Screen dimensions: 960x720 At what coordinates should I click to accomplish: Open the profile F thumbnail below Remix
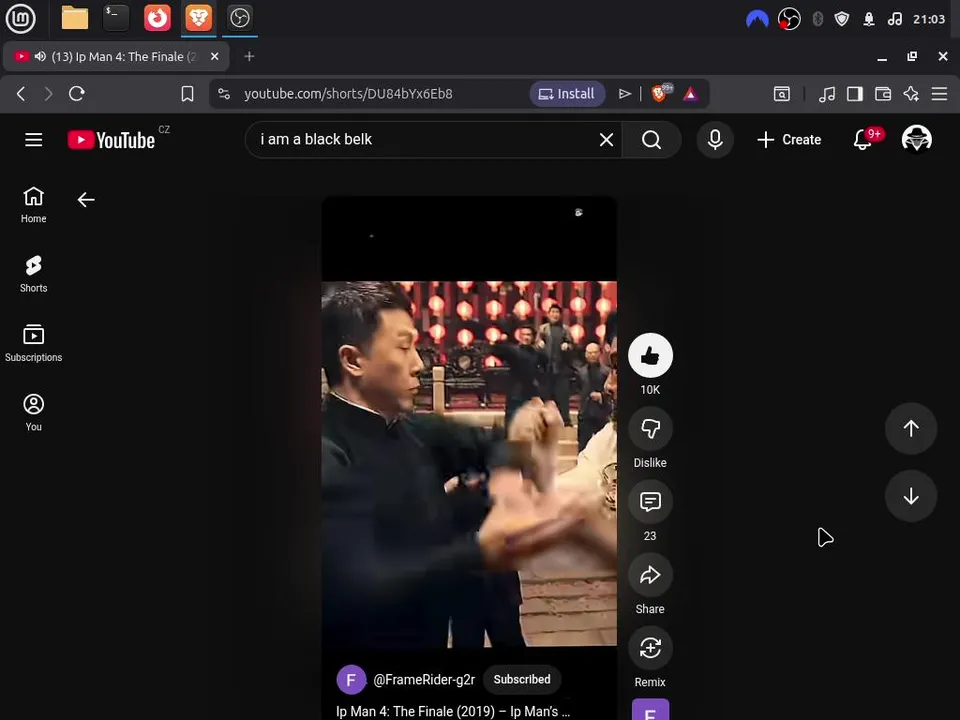(x=650, y=710)
